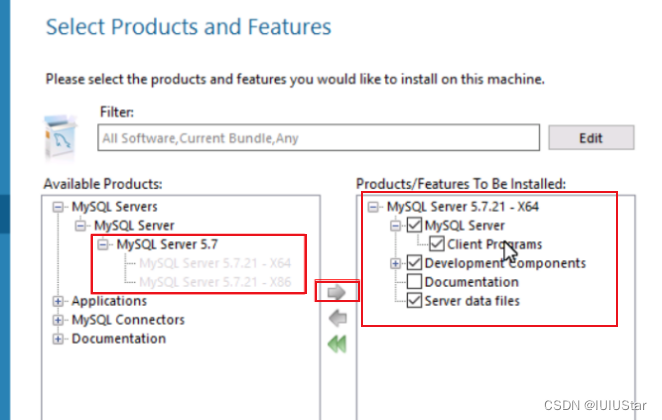Uncheck the Client Programs checkbox

[x=437, y=244]
